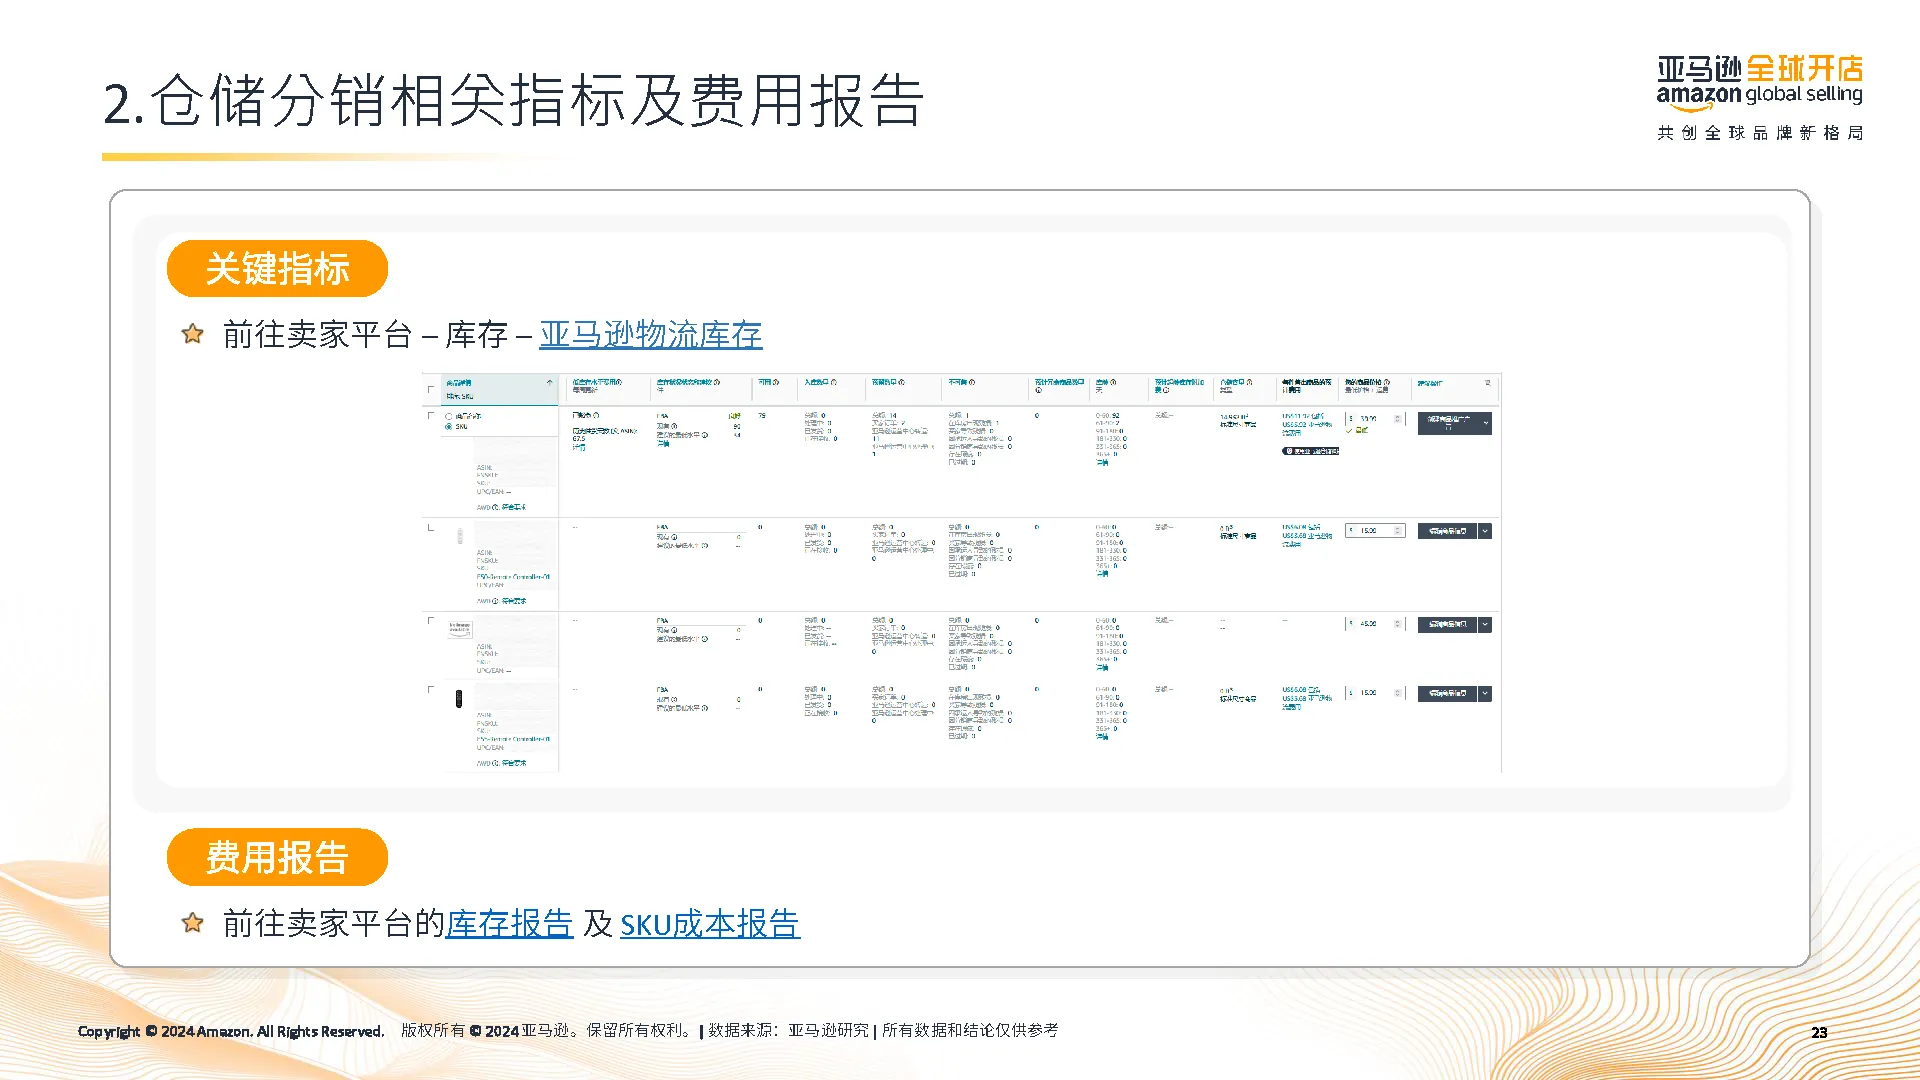1920x1080 pixels.
Task: Click the 15.00 price input in second row
Action: pos(1373,531)
